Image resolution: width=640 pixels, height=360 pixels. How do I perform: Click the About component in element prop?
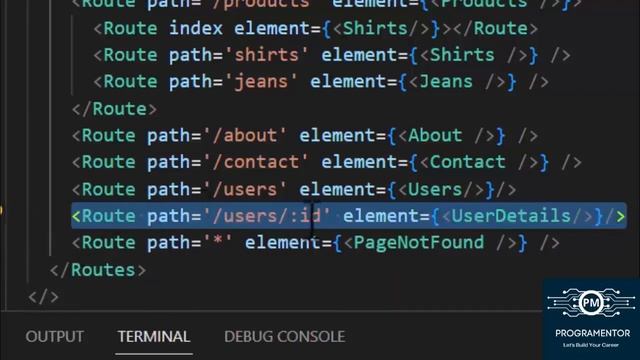(x=435, y=136)
